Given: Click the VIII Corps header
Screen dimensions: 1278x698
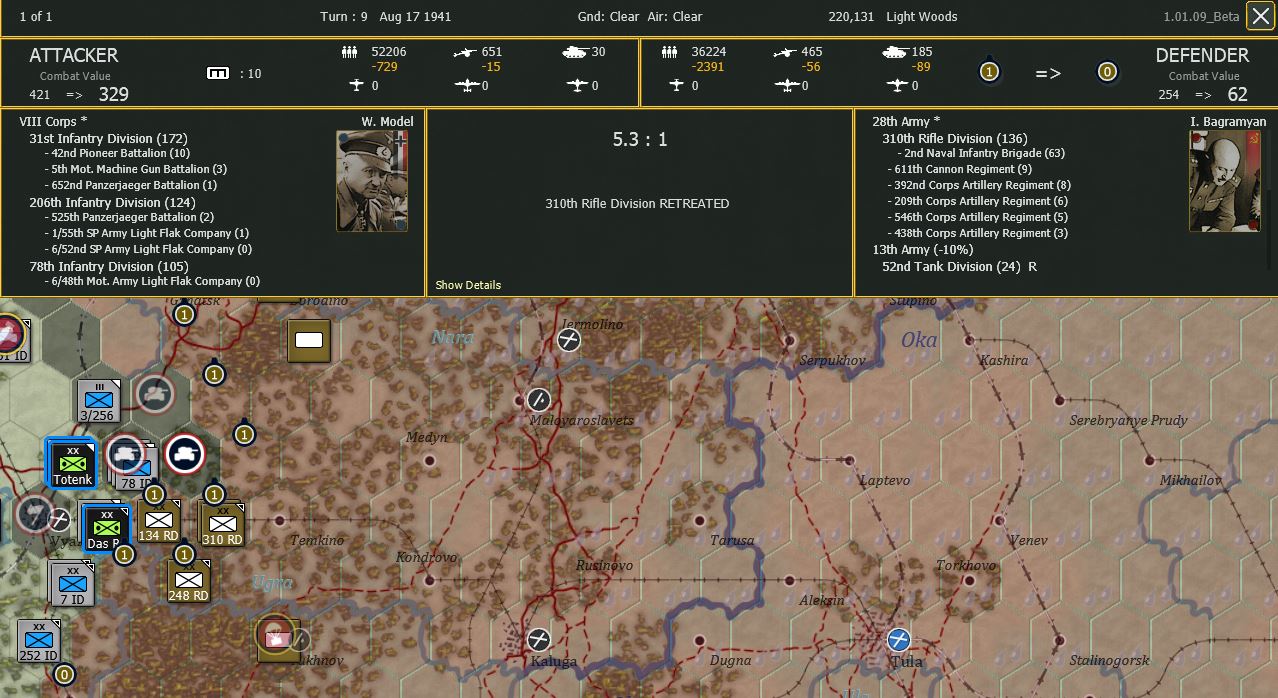Looking at the screenshot, I should click(x=53, y=122).
